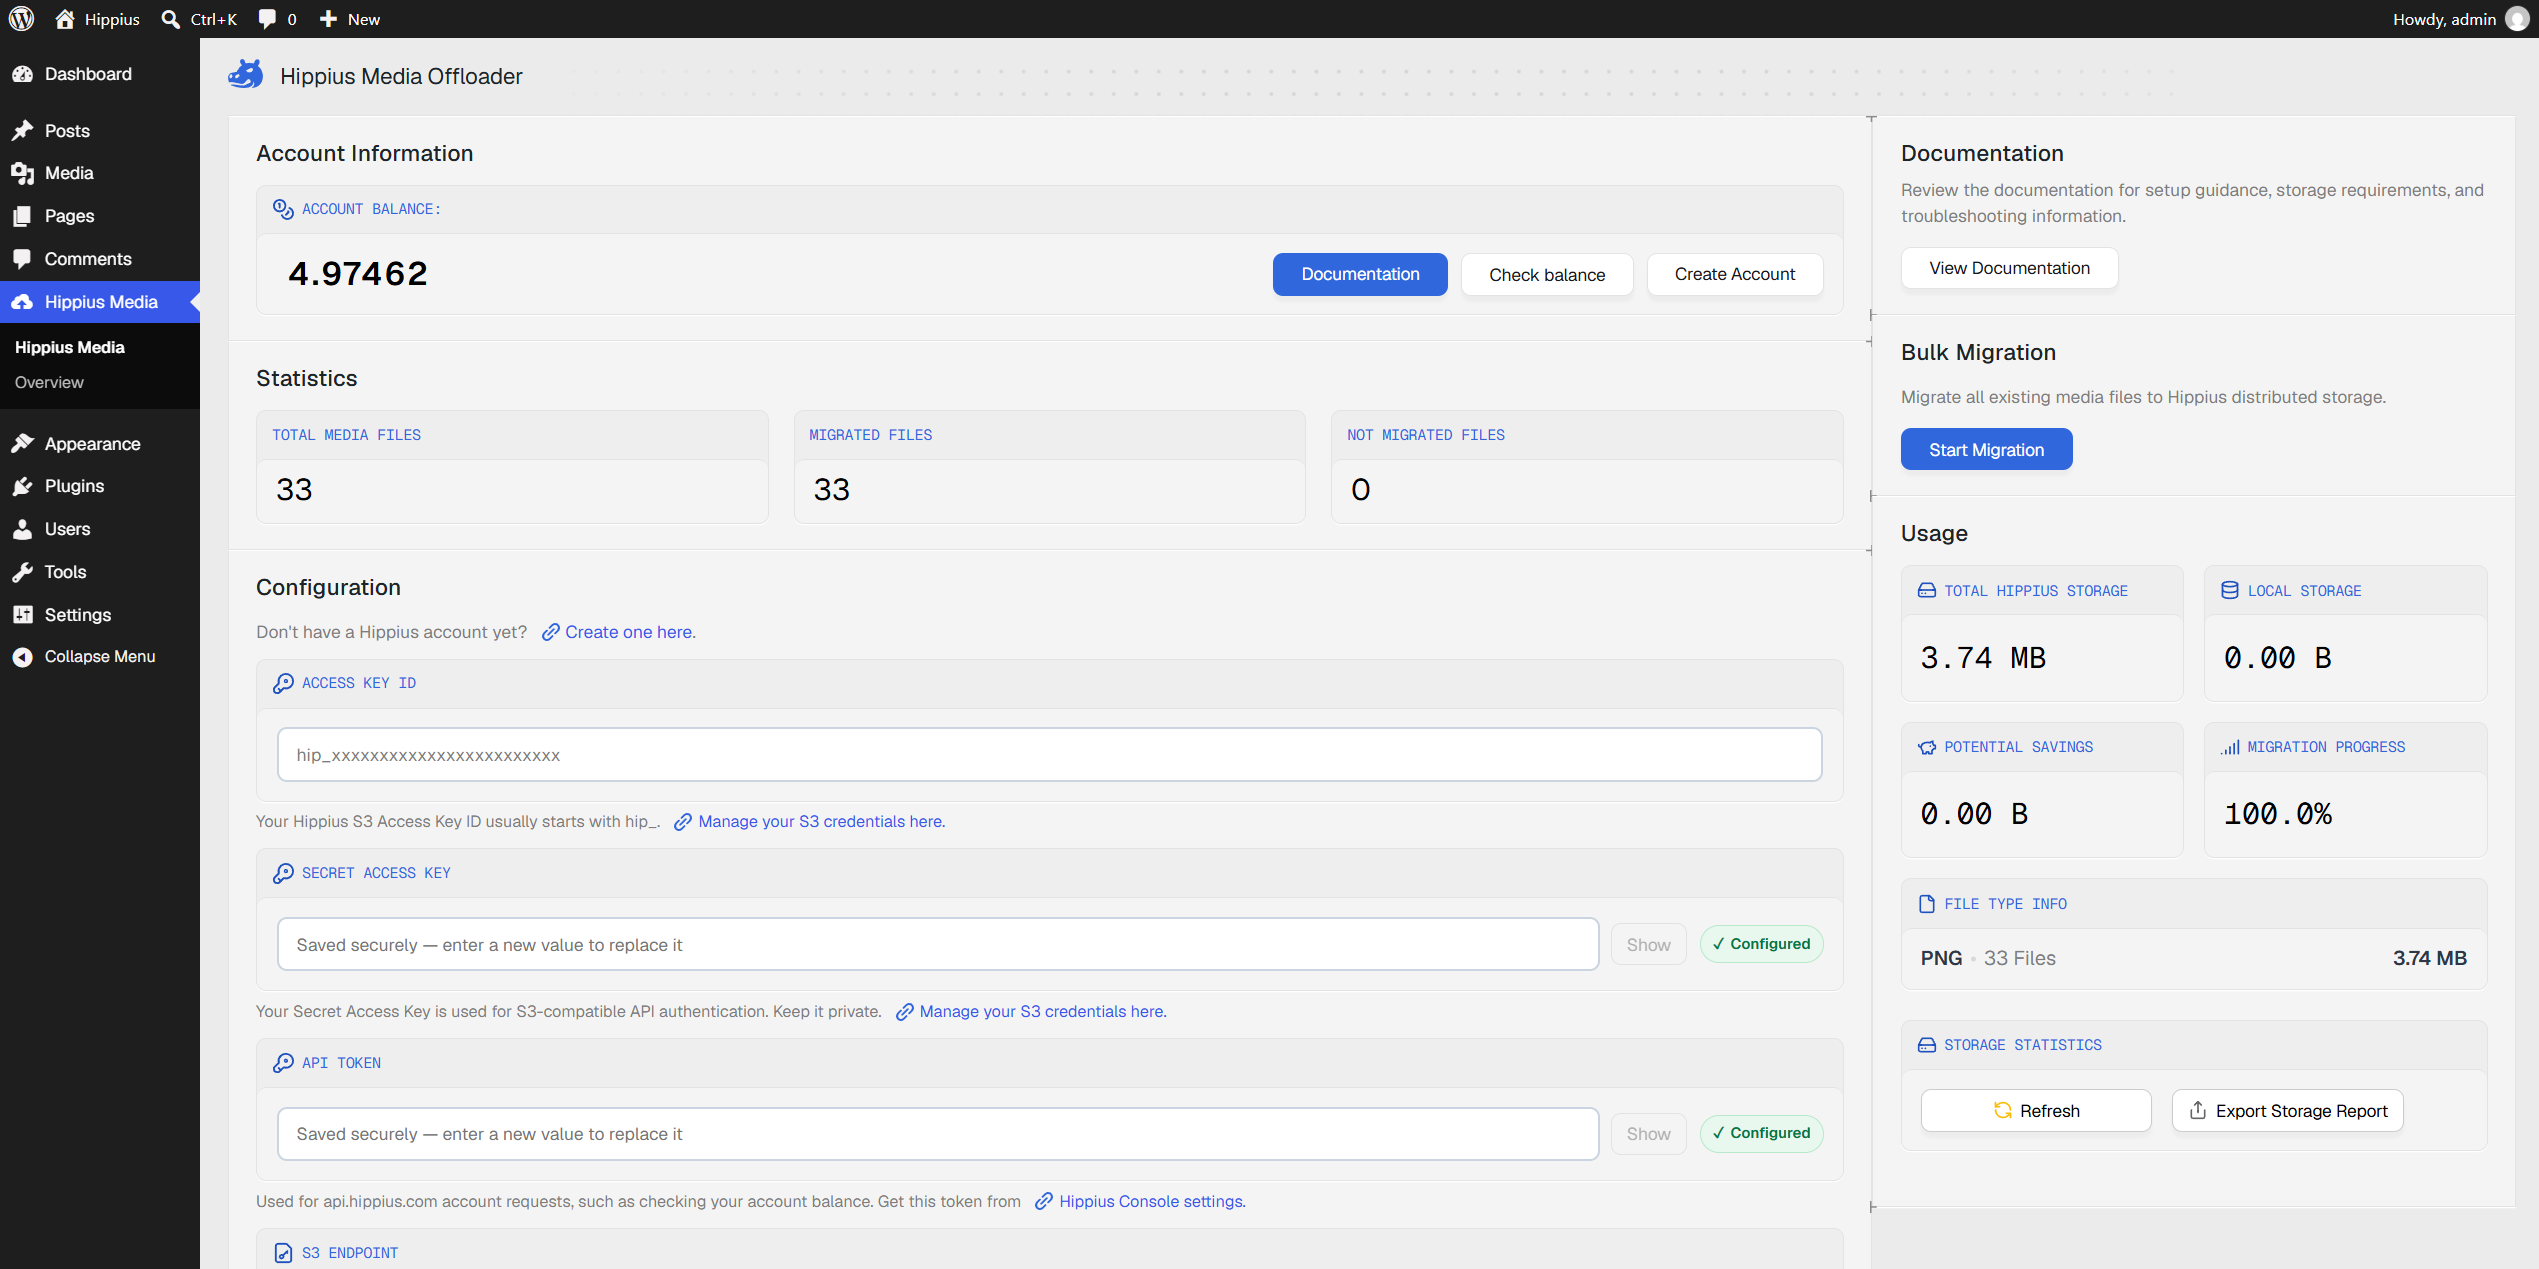
Task: Open the Settings menu in sidebar
Action: point(100,615)
